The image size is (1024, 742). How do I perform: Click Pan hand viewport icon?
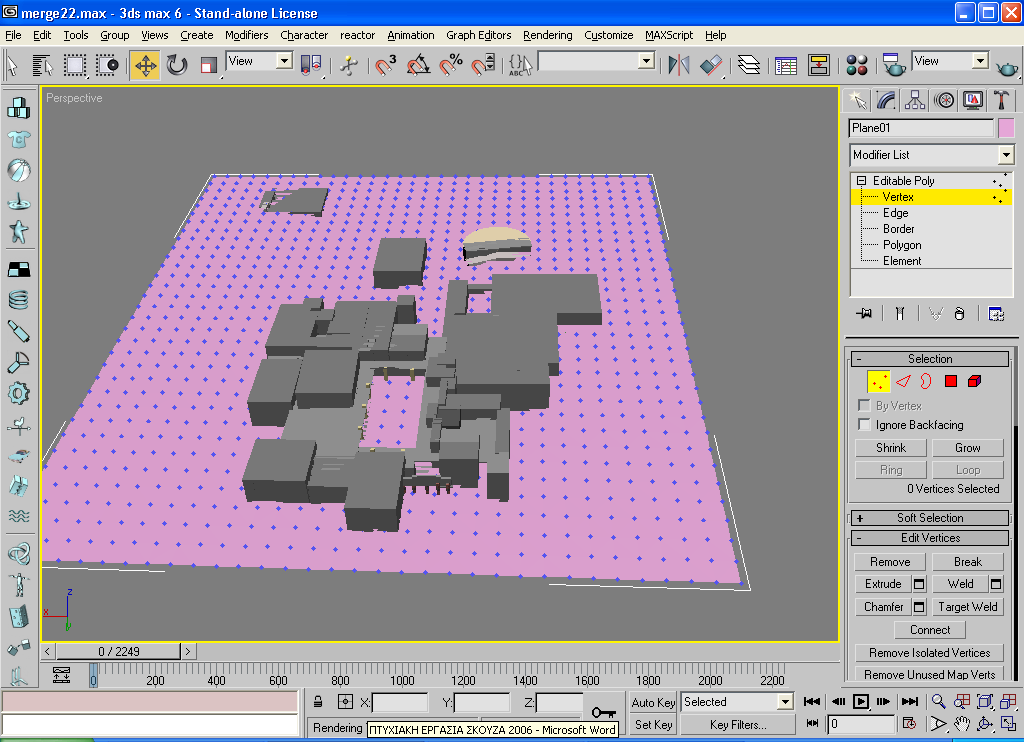coord(961,724)
